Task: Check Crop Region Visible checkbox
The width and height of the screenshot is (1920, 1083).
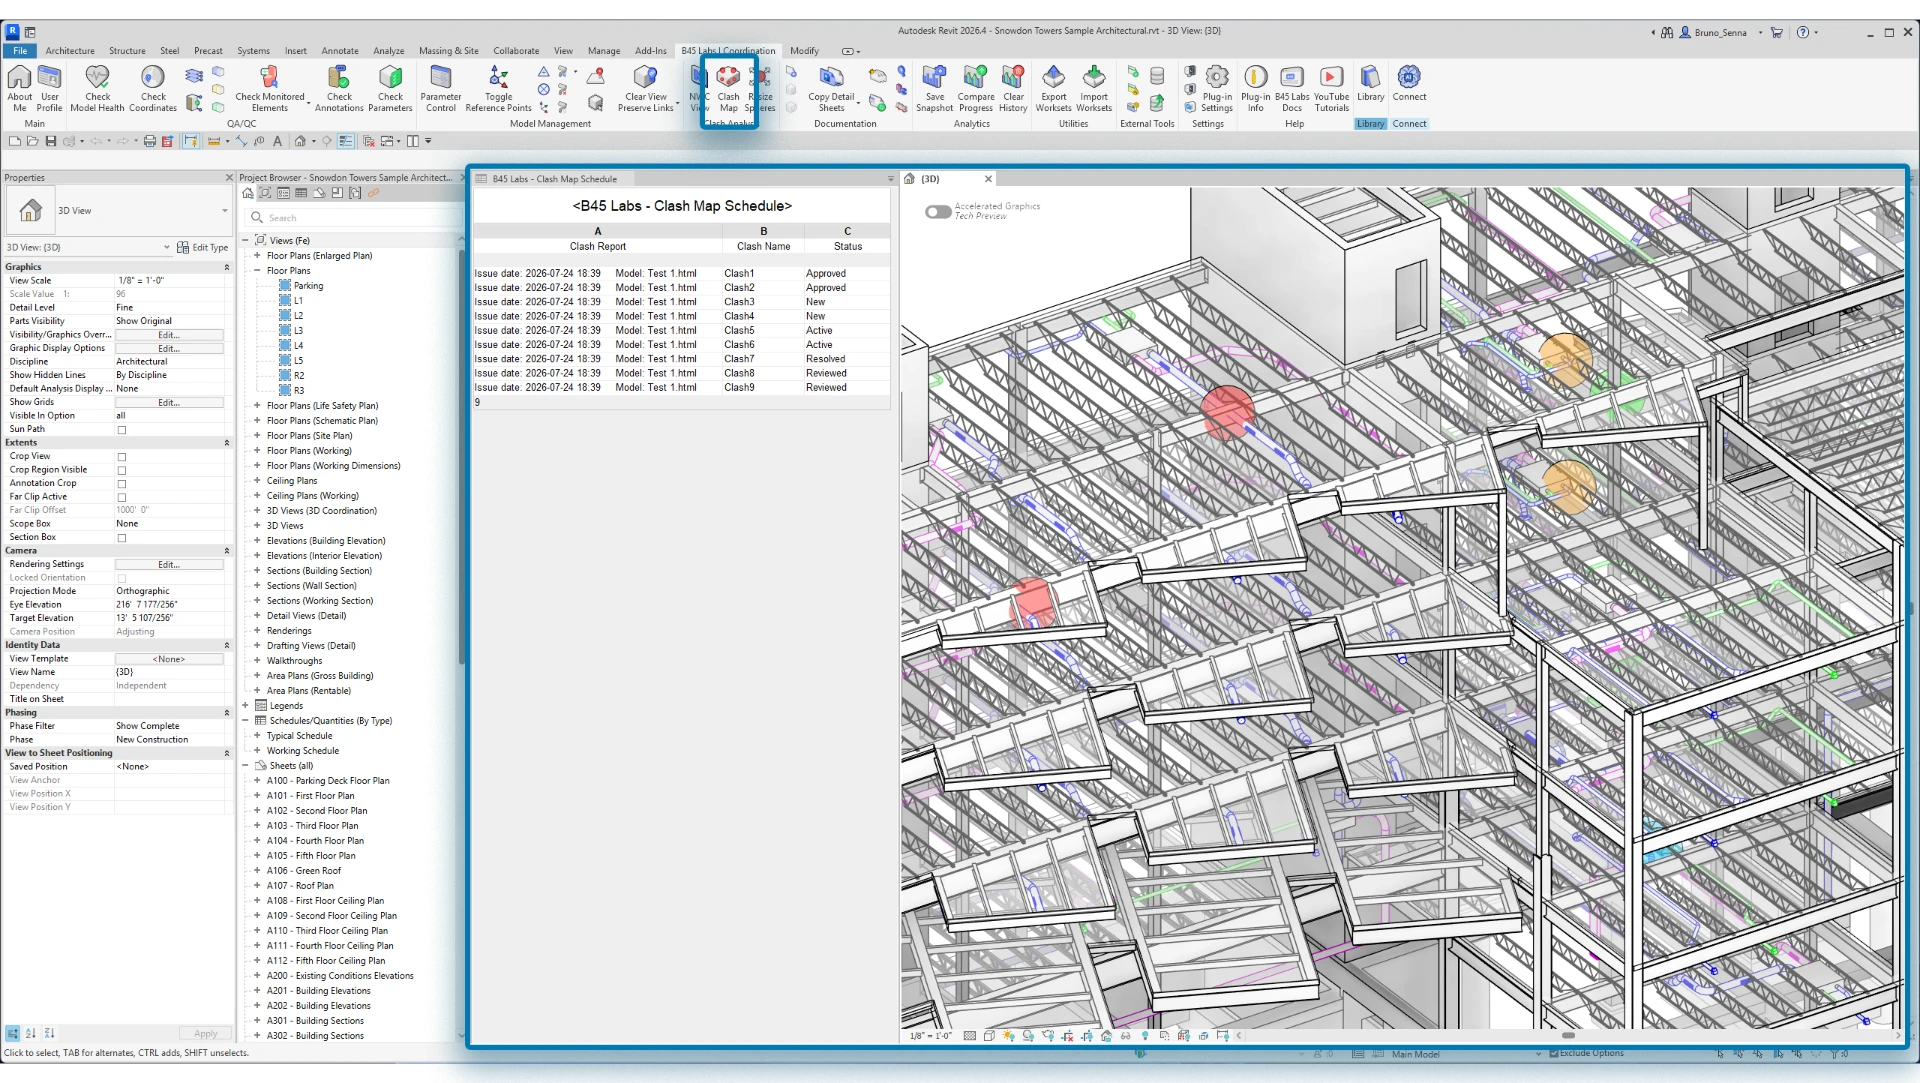Action: tap(122, 470)
